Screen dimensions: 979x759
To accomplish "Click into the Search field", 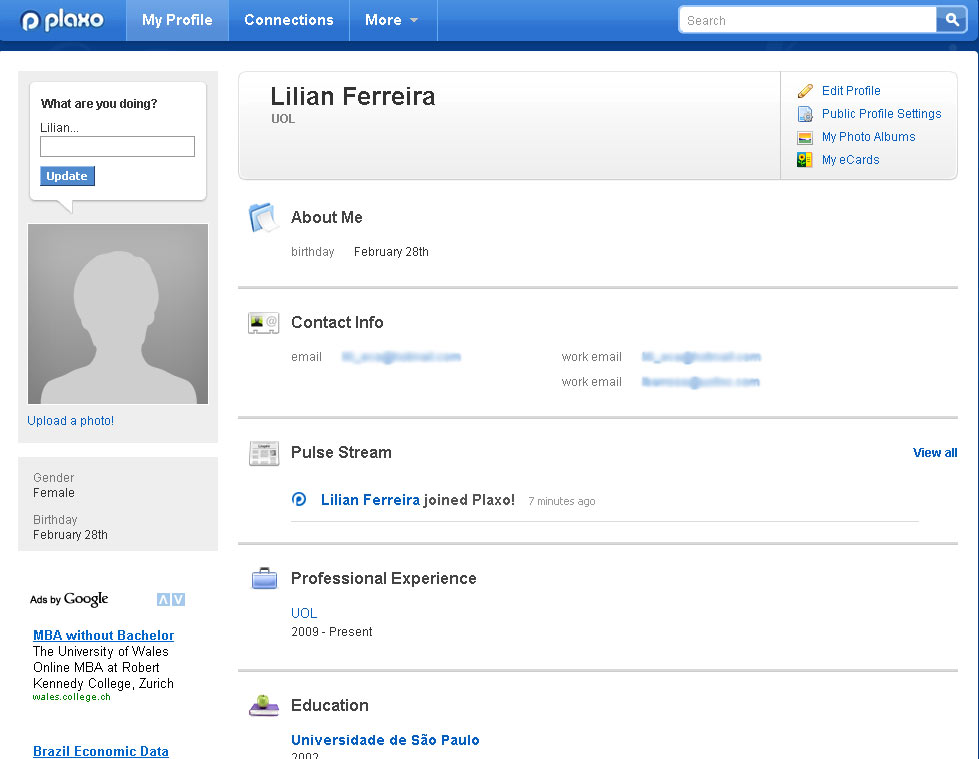I will click(x=808, y=20).
